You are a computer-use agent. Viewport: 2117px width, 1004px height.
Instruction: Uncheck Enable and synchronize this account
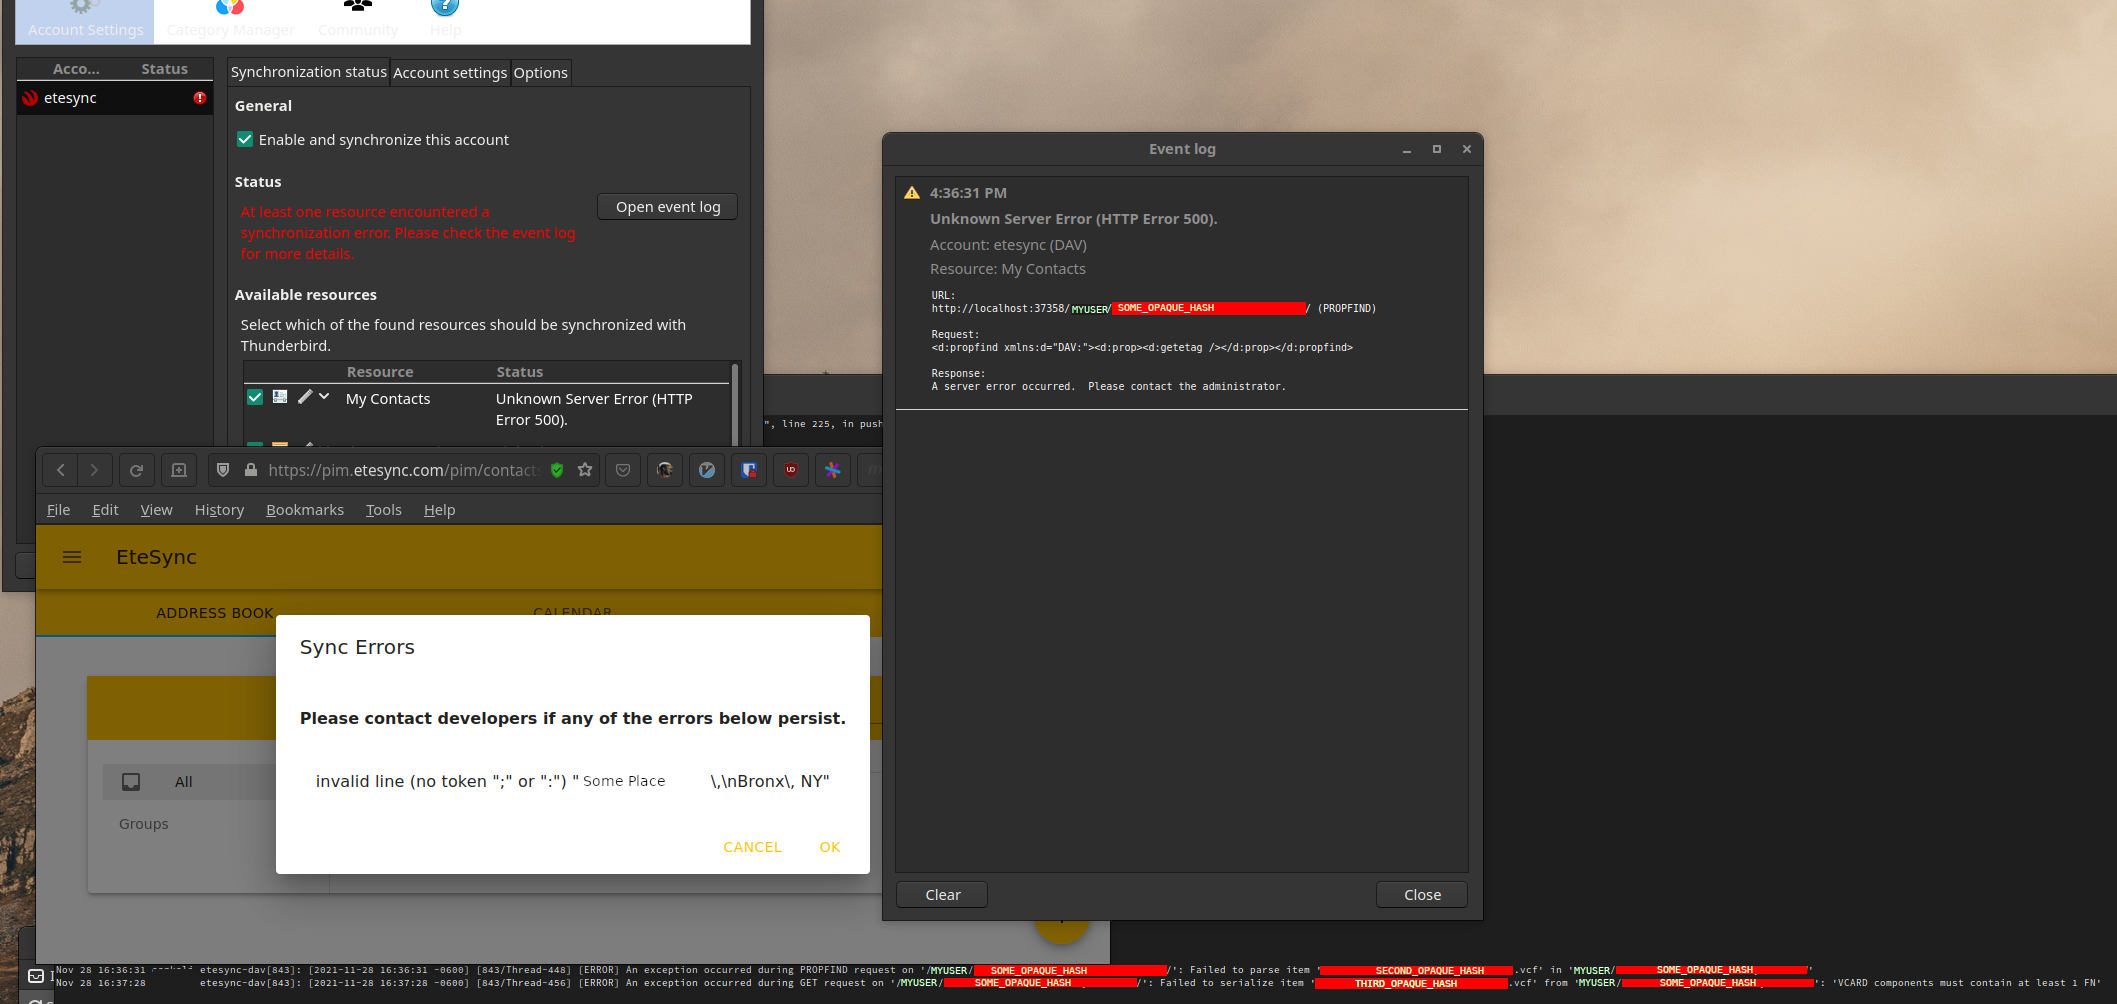click(245, 139)
